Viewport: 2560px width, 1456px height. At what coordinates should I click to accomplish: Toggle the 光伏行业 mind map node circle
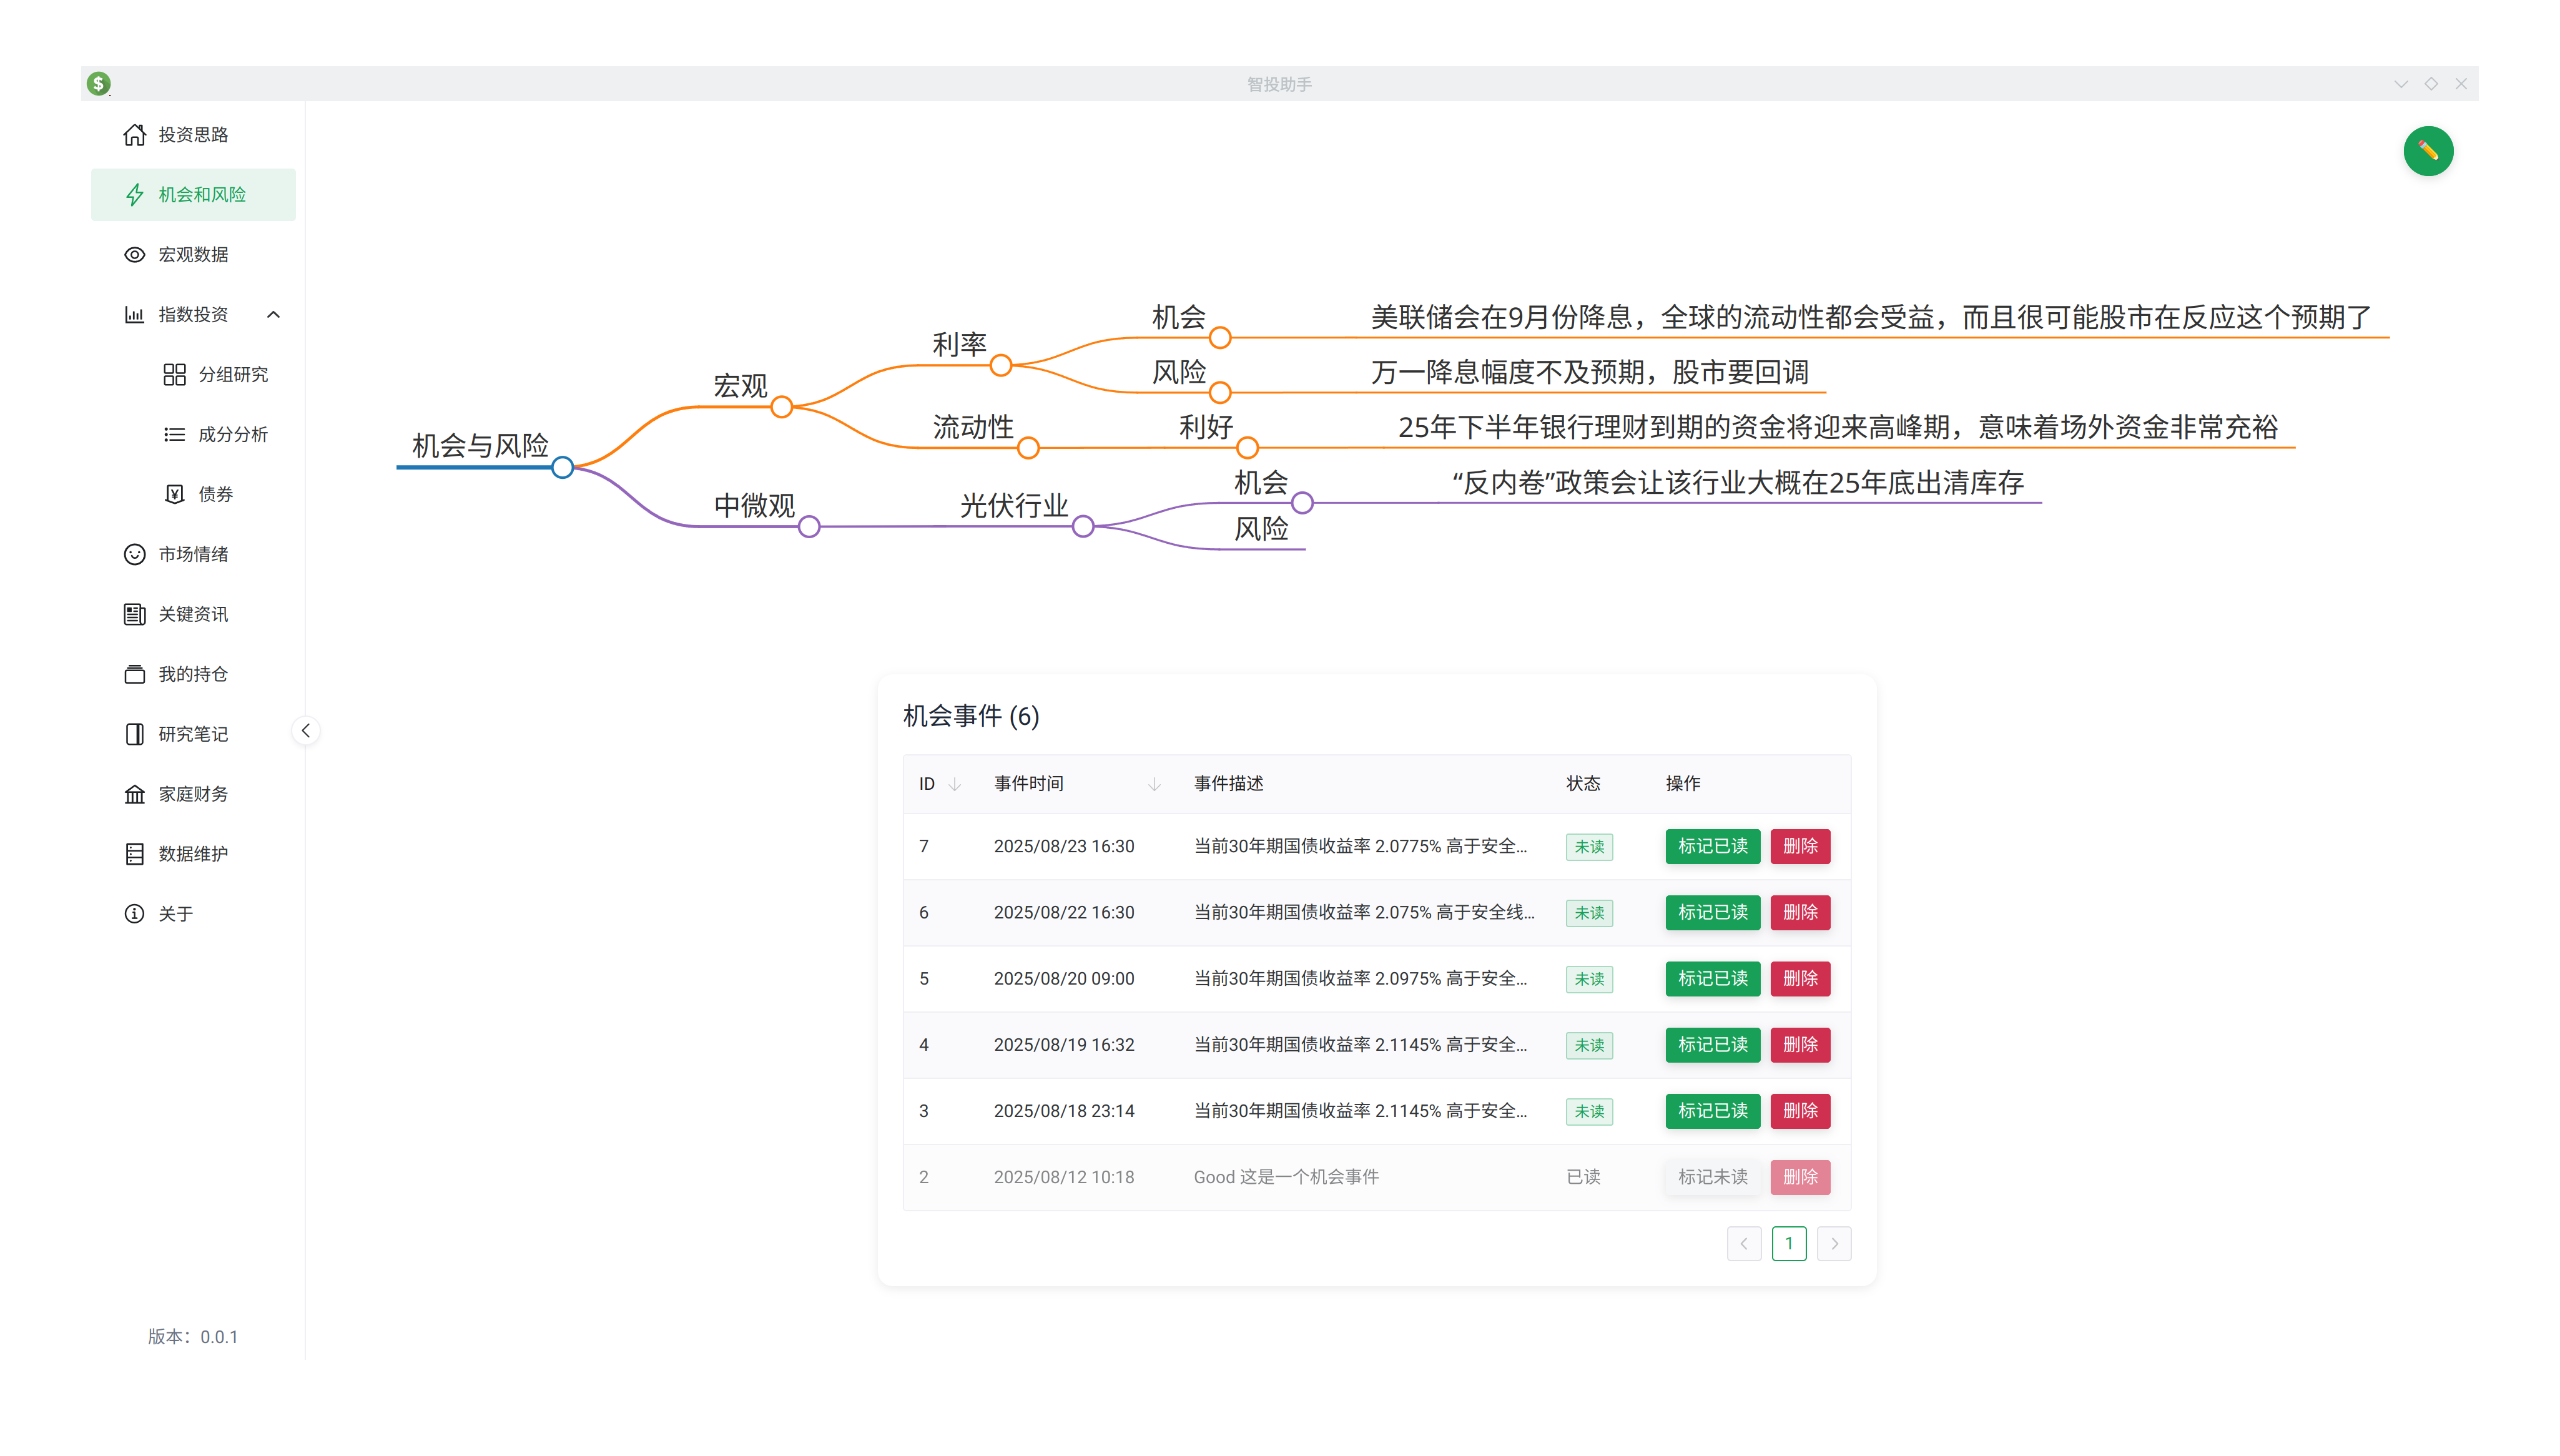click(x=1083, y=526)
